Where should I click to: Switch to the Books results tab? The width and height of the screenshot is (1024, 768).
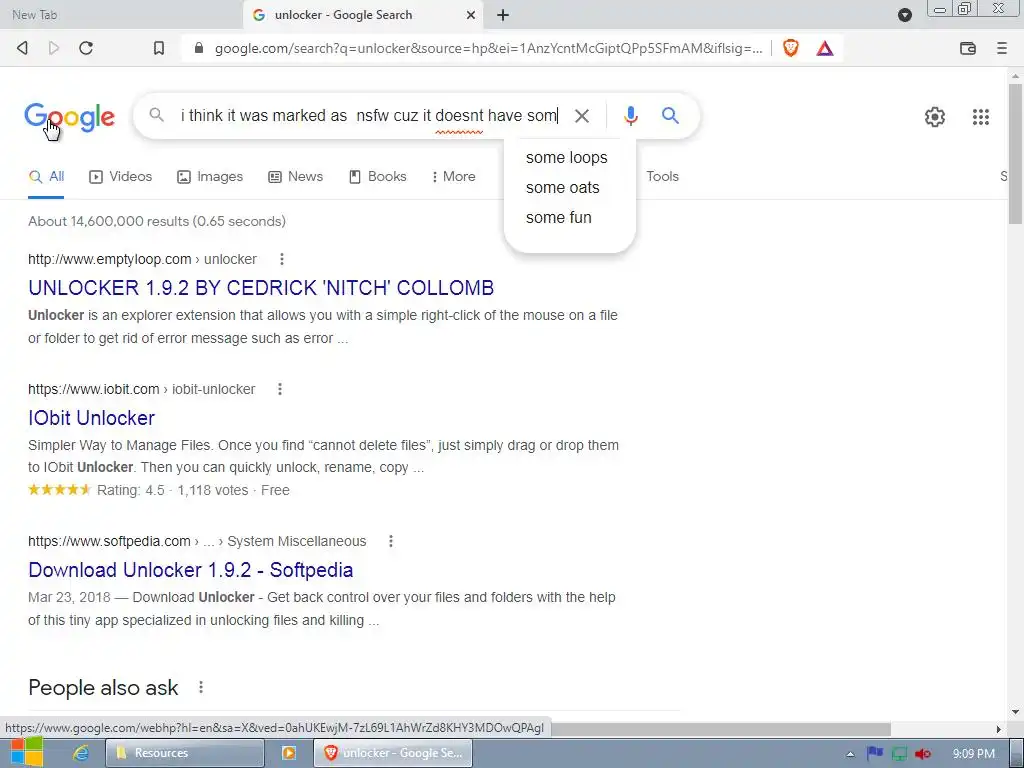(377, 176)
